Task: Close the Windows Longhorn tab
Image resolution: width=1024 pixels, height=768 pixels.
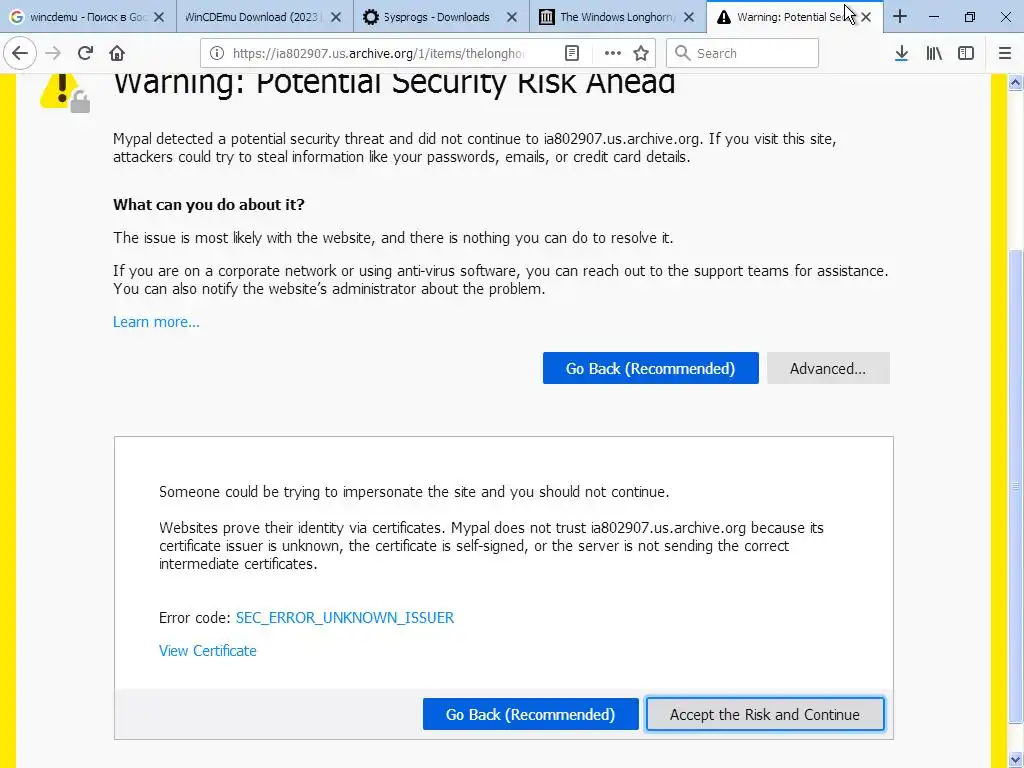Action: click(688, 17)
